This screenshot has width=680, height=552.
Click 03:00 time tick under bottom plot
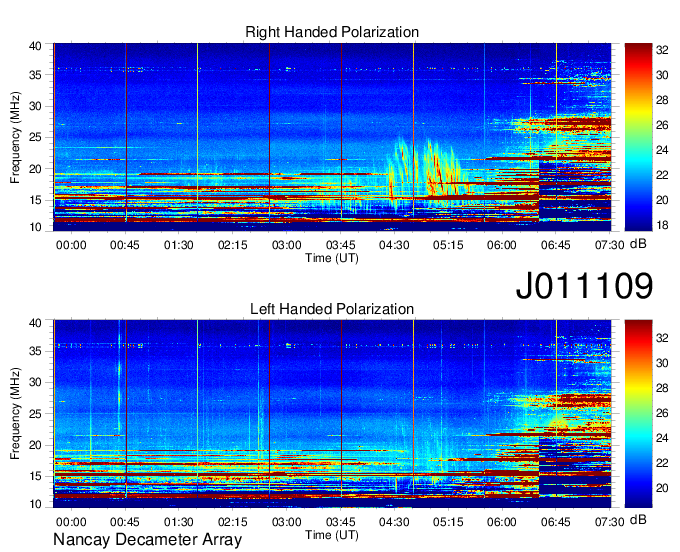pos(286,522)
